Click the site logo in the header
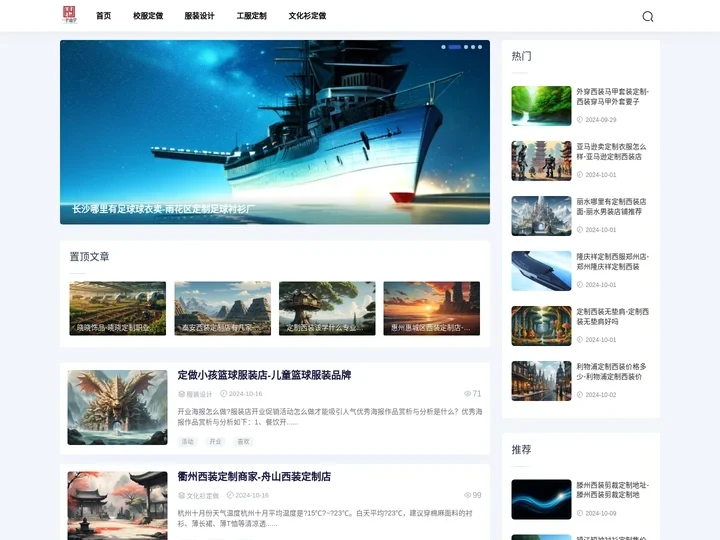Image resolution: width=720 pixels, height=540 pixels. (69, 15)
